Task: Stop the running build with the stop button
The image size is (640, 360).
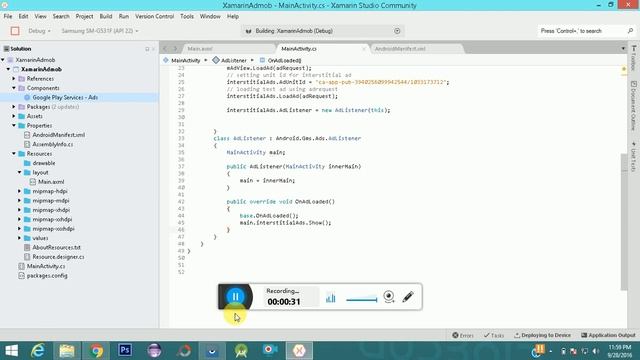Action: (15, 31)
